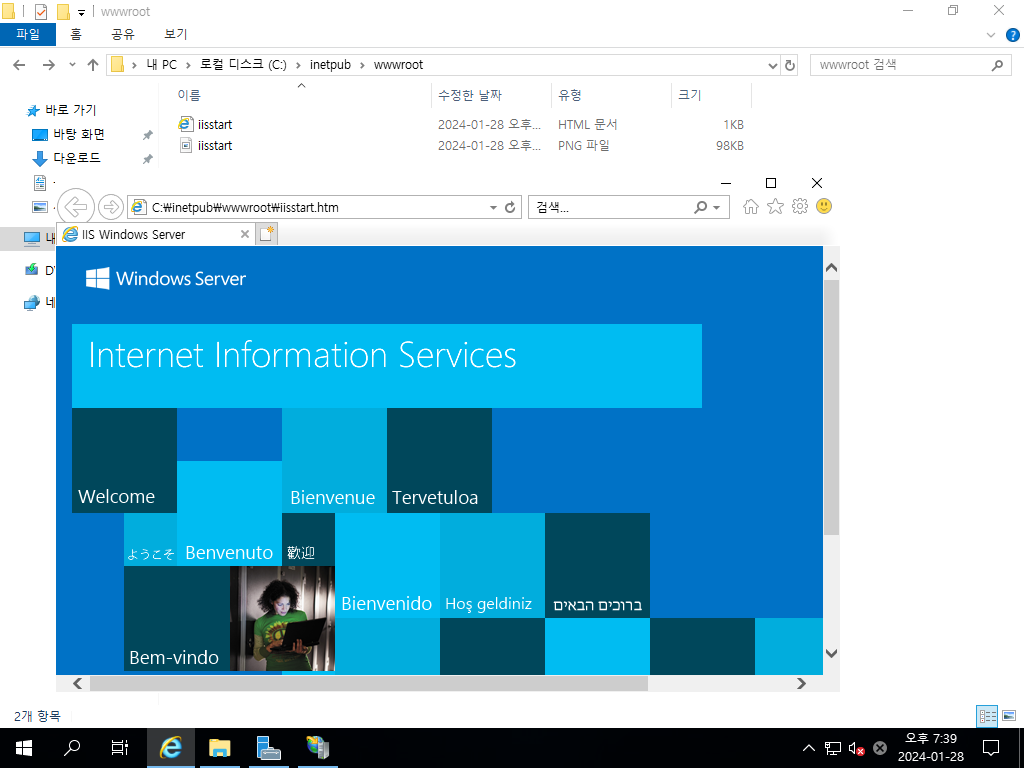
Task: Click 내 PC in the breadcrumb path
Action: click(x=161, y=65)
